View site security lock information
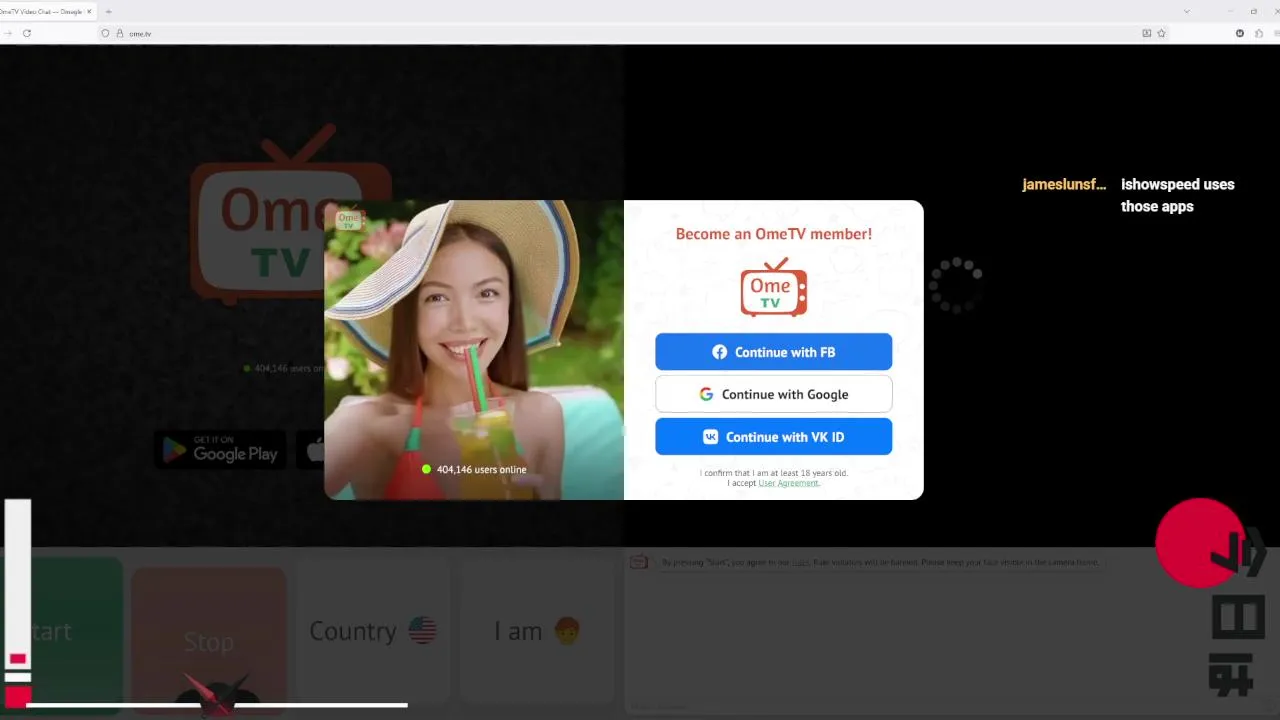Screen dimensions: 1280x720 pos(120,33)
